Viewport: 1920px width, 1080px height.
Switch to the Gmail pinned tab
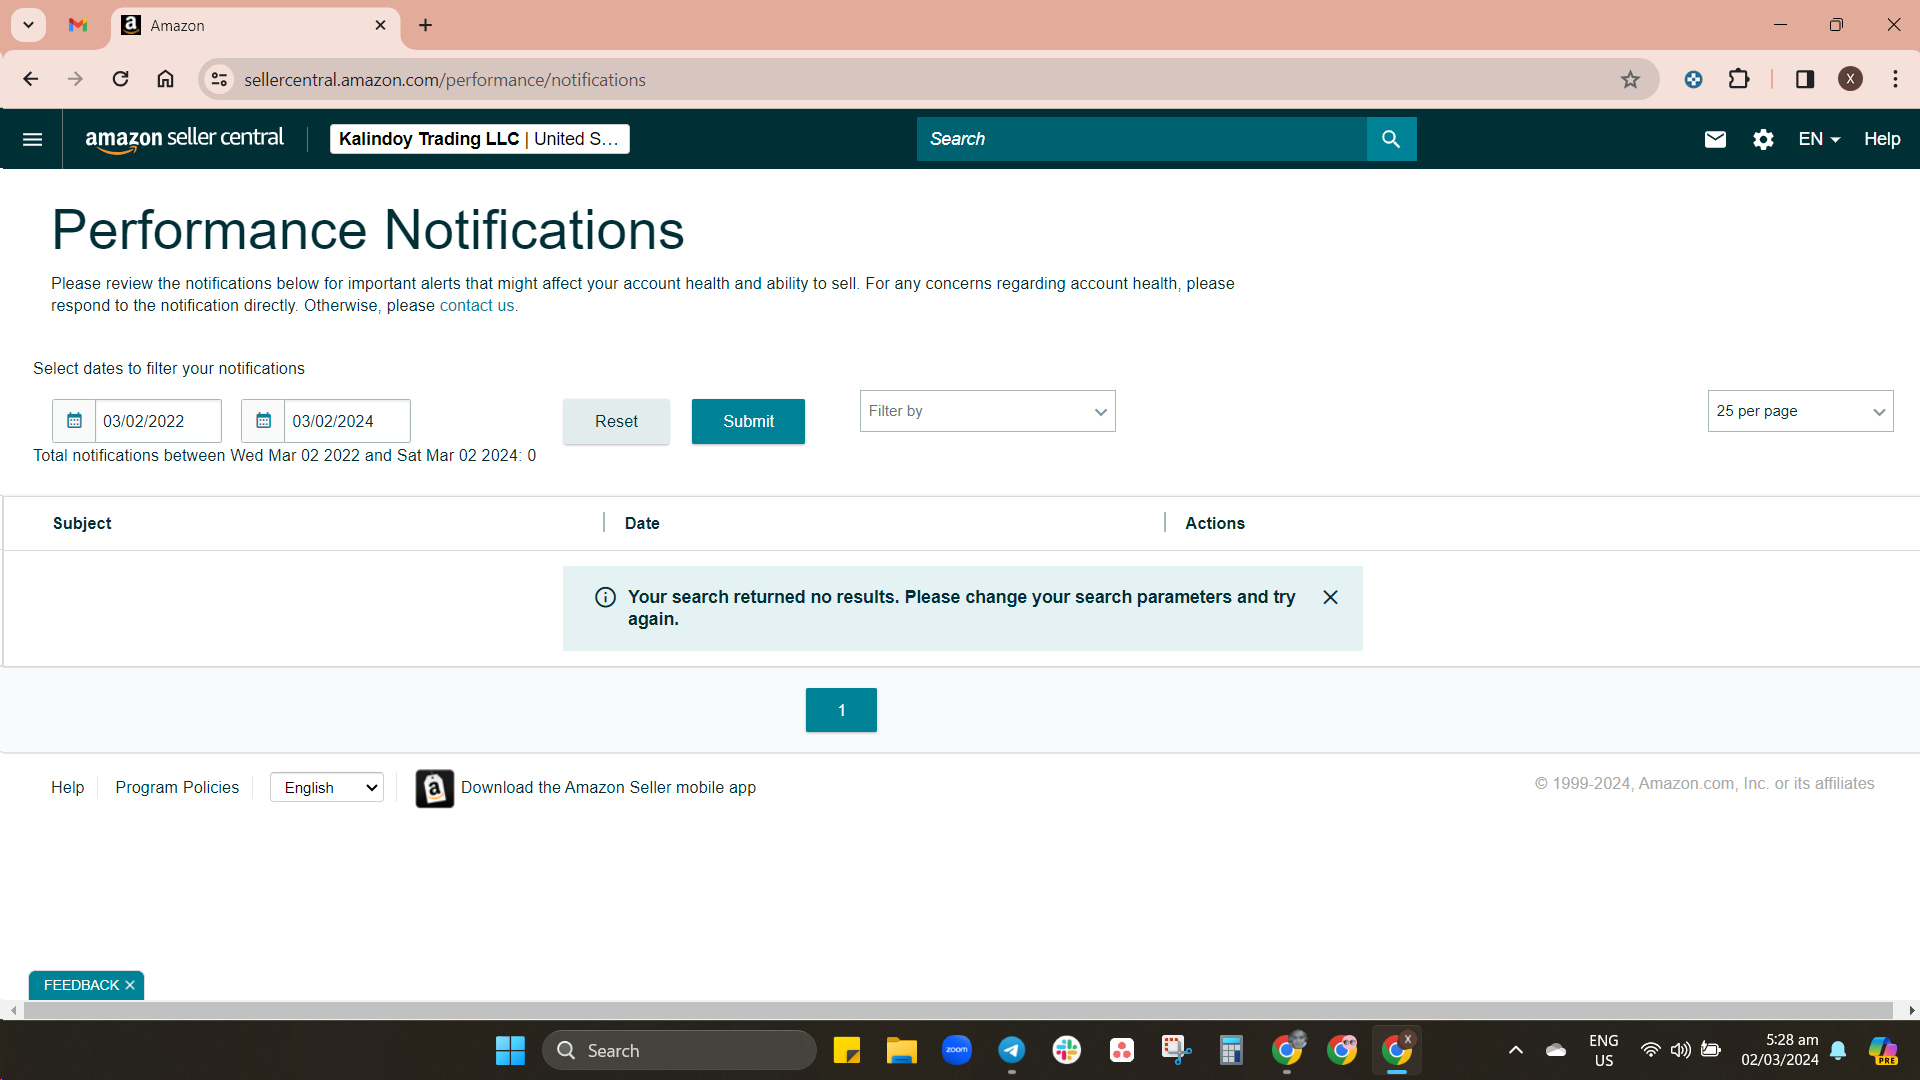78,25
